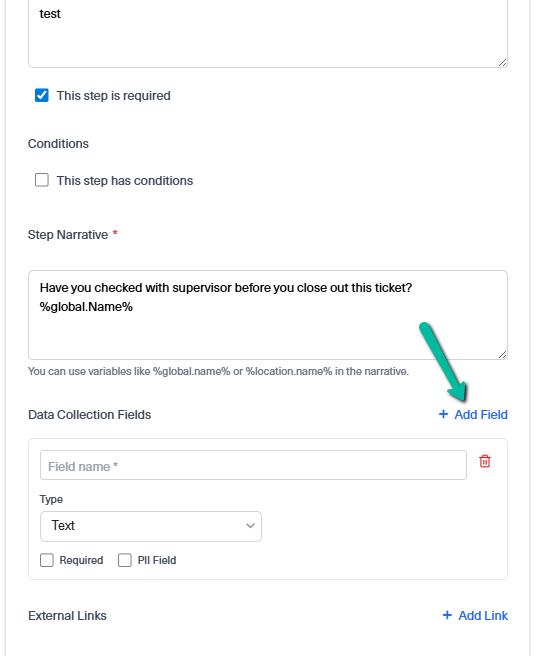The width and height of the screenshot is (537, 656).
Task: Click the chevron arrow in Type selector
Action: pos(250,526)
